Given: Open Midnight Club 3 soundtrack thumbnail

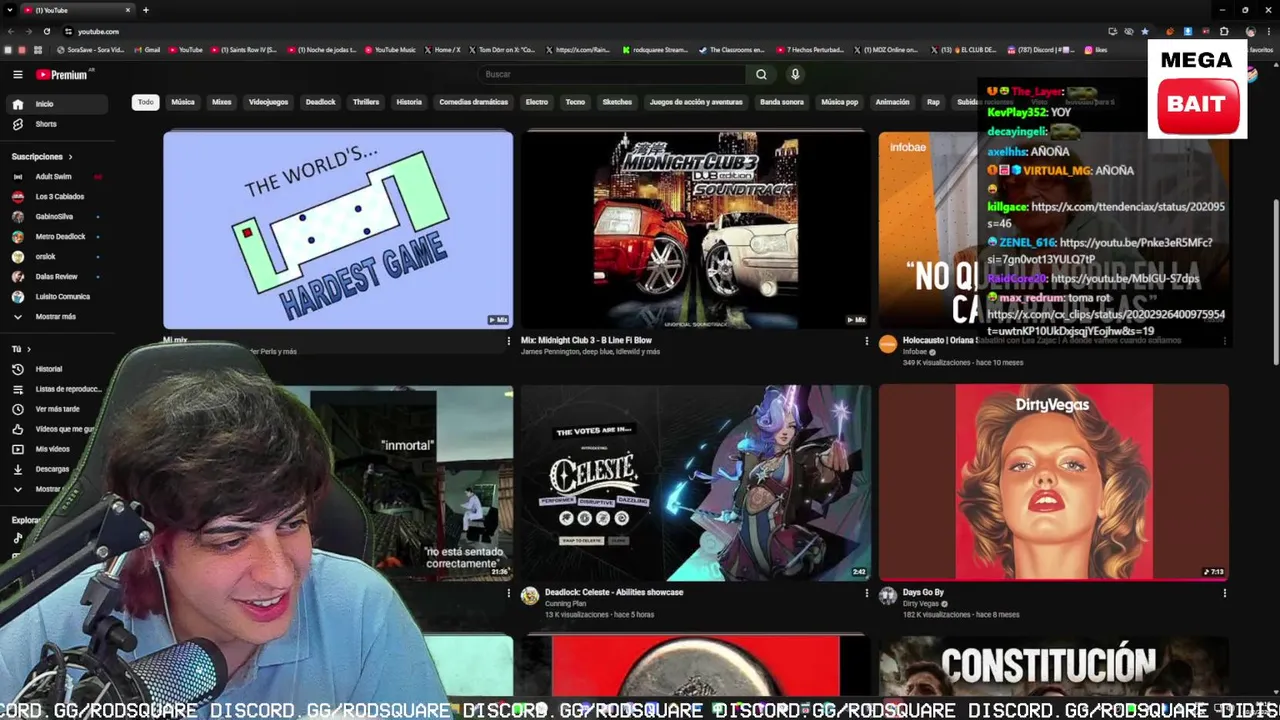Looking at the screenshot, I should [x=695, y=230].
